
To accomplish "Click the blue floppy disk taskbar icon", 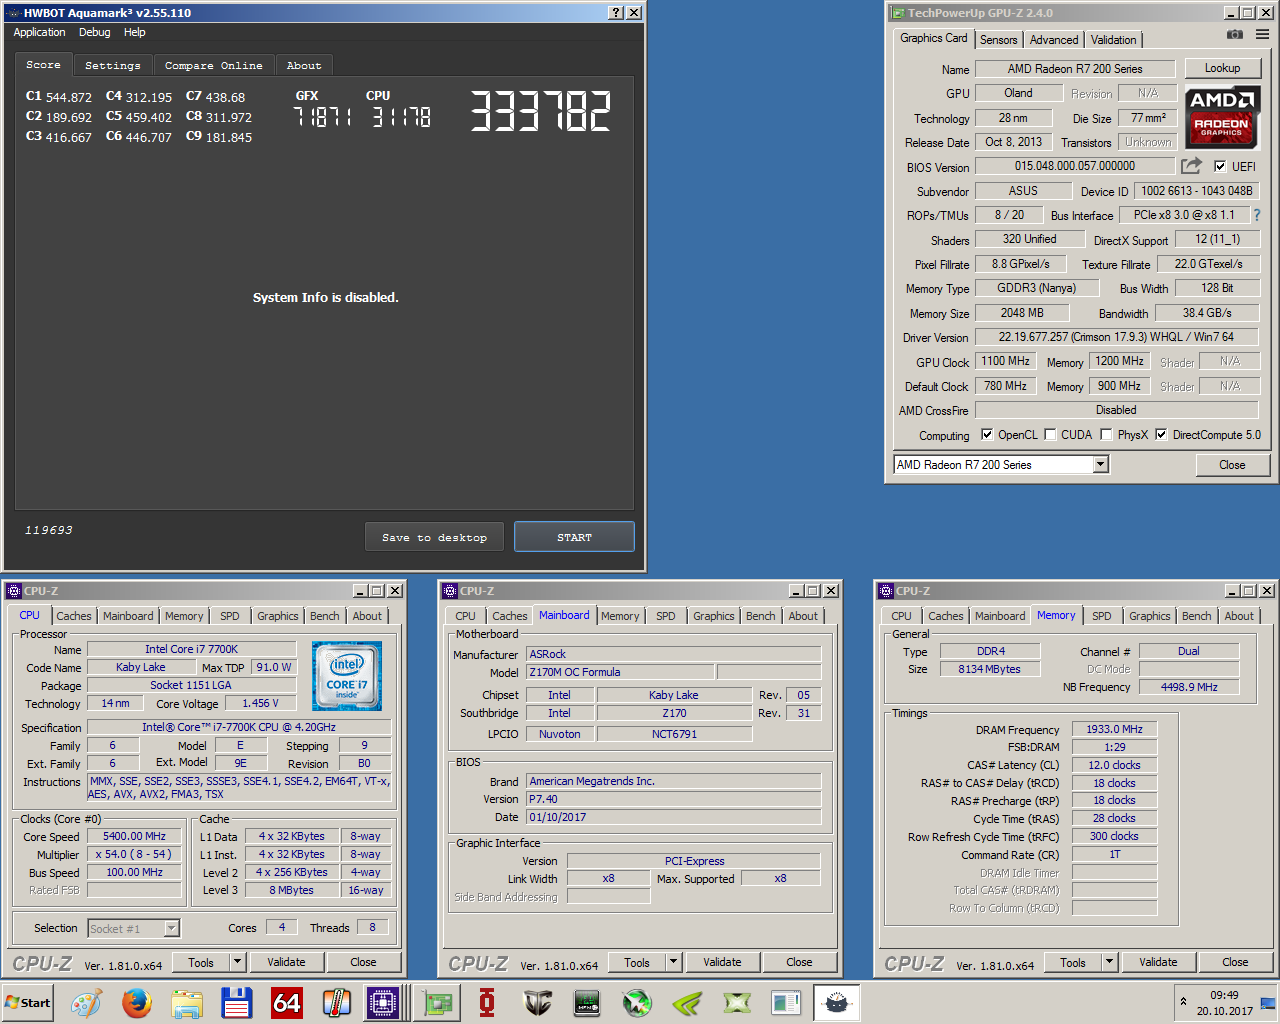I will tap(237, 1003).
